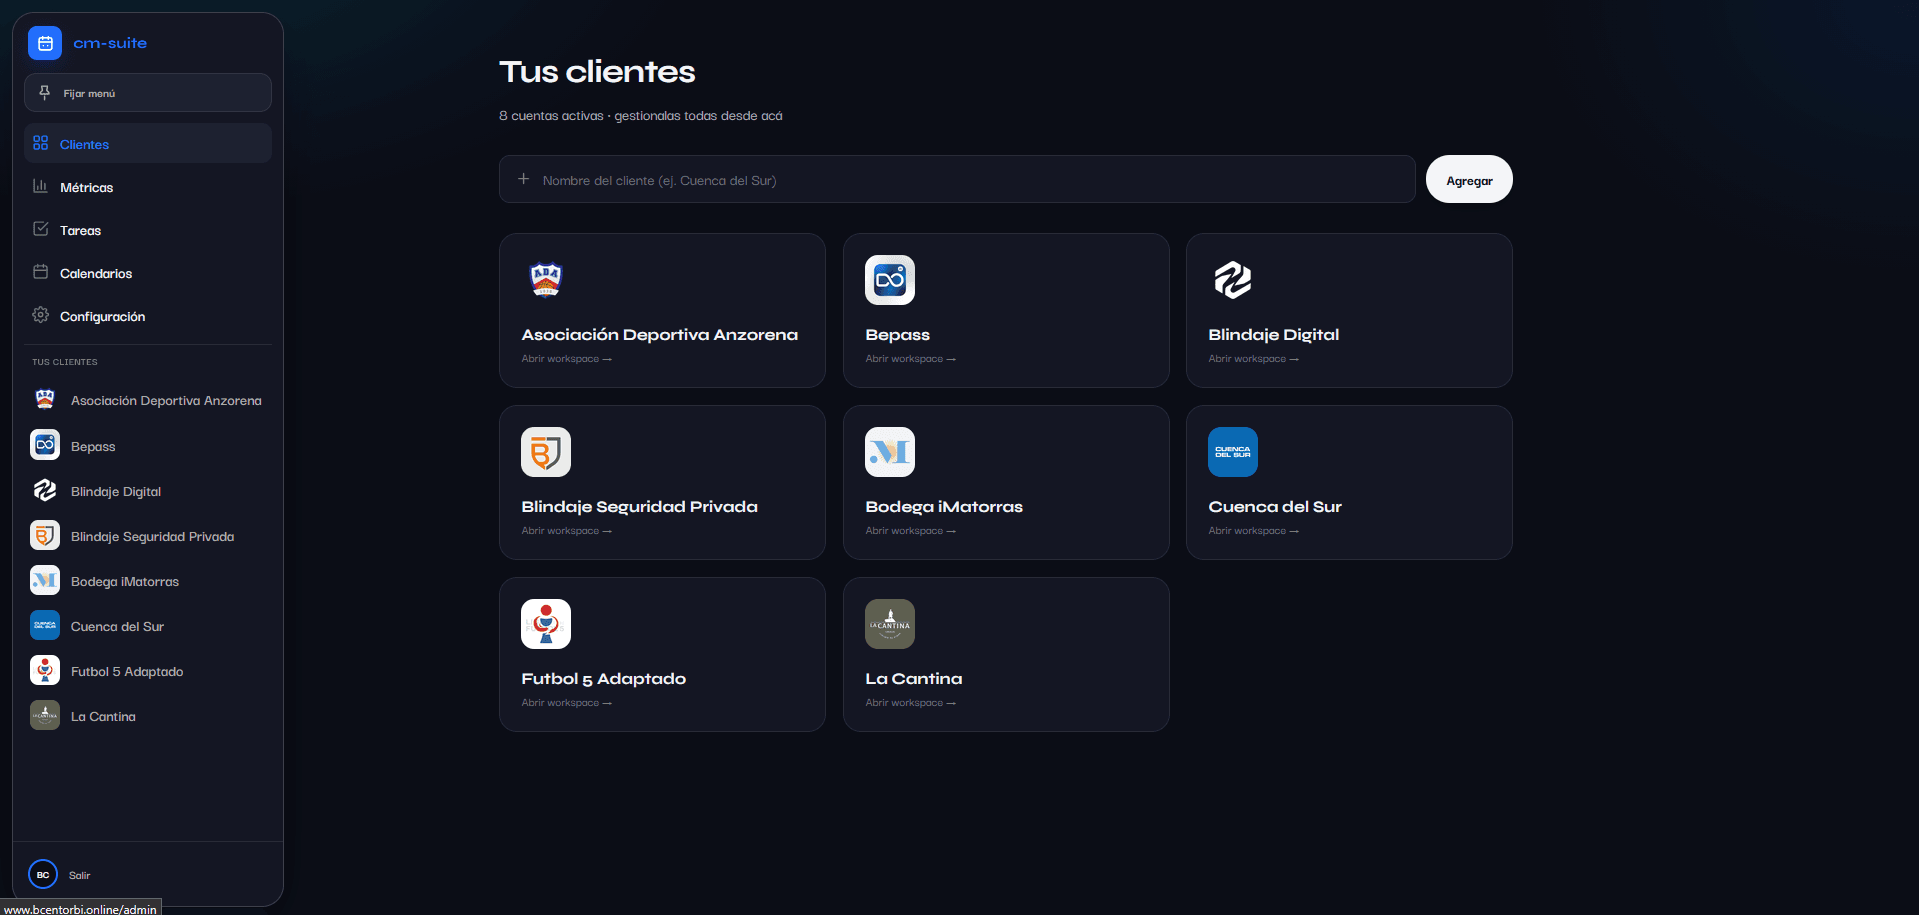The height and width of the screenshot is (915, 1919).
Task: Click the Configuración gear icon
Action: pos(40,315)
